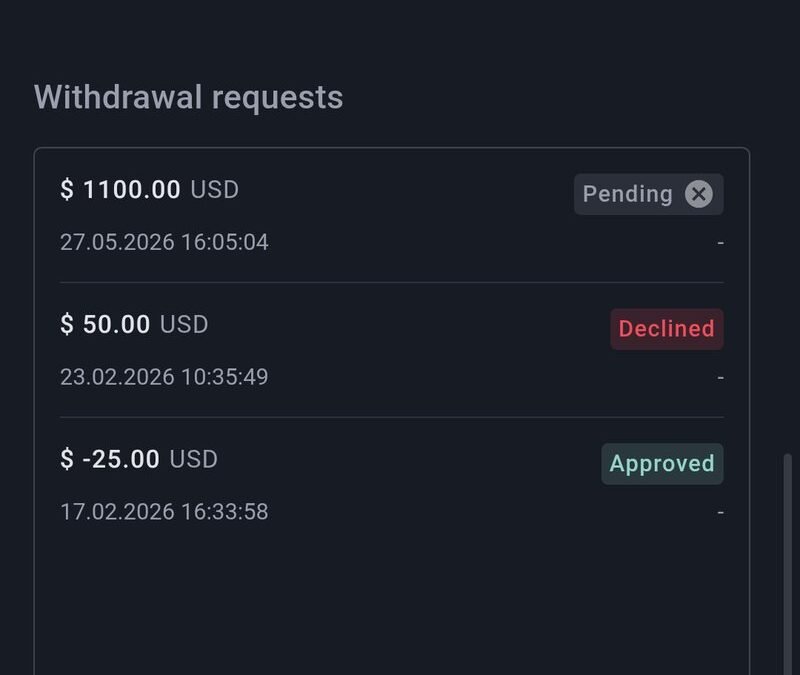Select the $1100.00 USD withdrawal amount
This screenshot has width=800, height=675.
pyautogui.click(x=149, y=189)
